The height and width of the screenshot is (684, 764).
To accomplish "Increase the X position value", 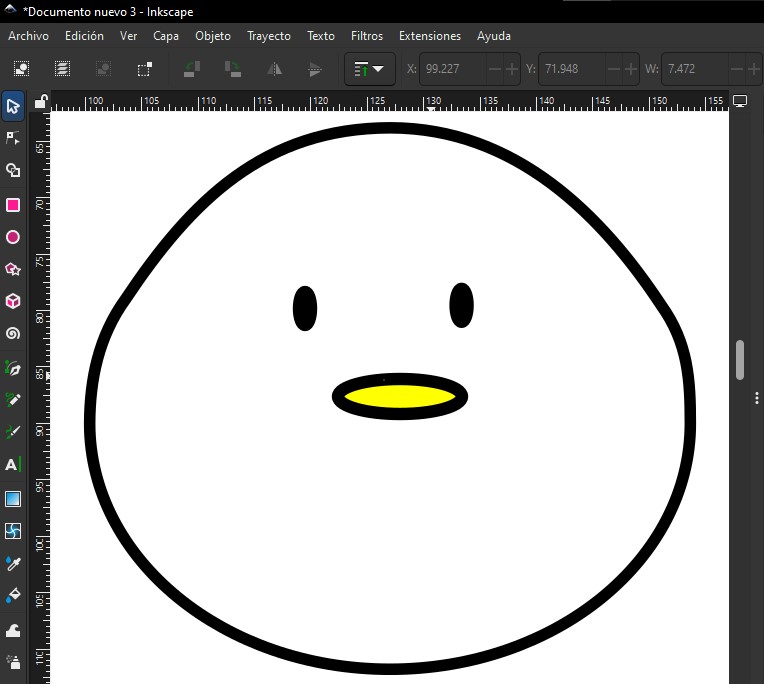I will click(512, 69).
